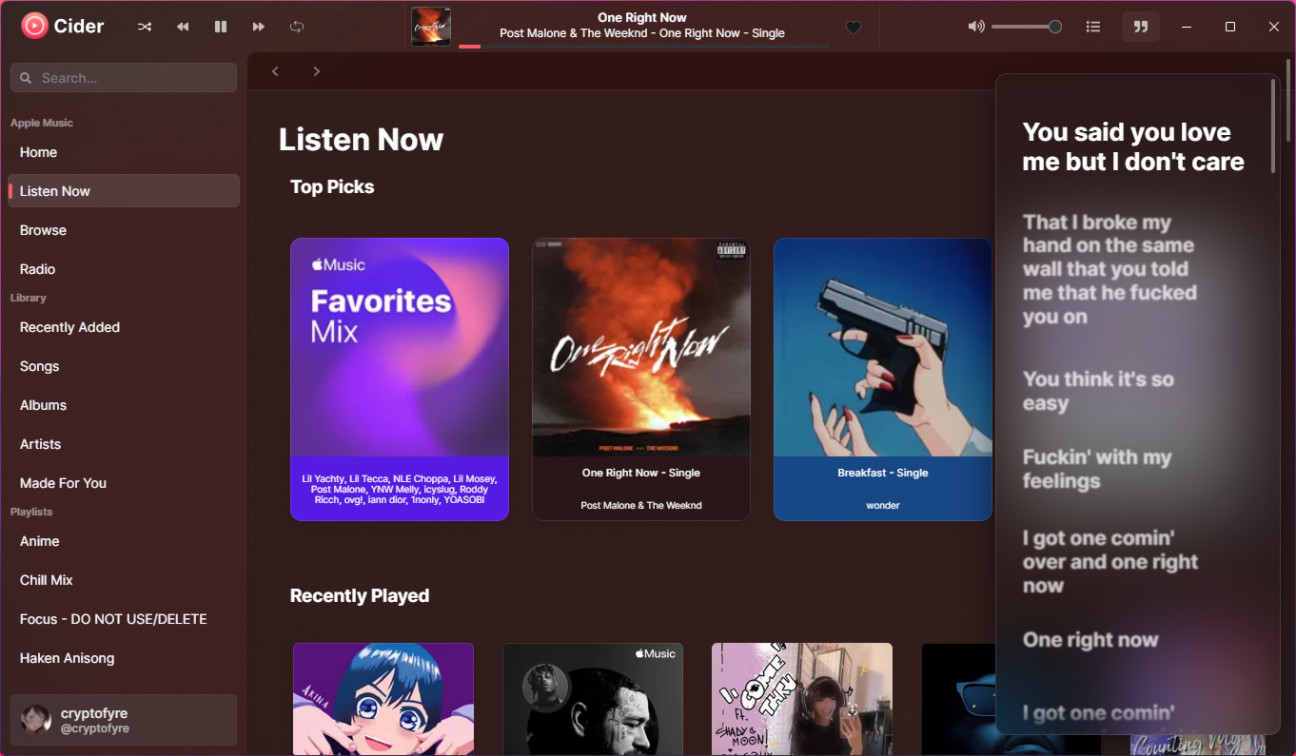Jump to lyric 'That I broke my hand'
Viewport: 1296px width, 756px height.
click(x=1109, y=269)
